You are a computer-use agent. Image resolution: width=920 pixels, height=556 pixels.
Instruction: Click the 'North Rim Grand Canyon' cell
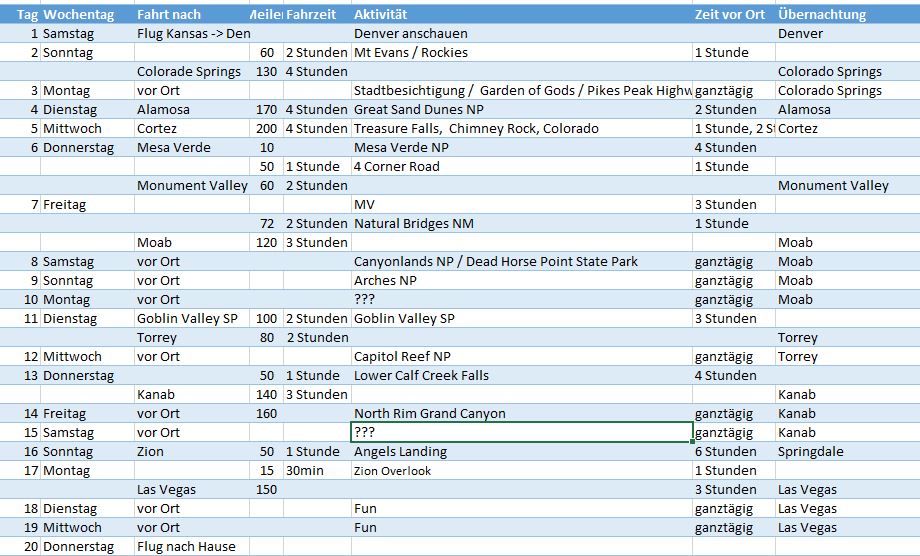click(430, 414)
